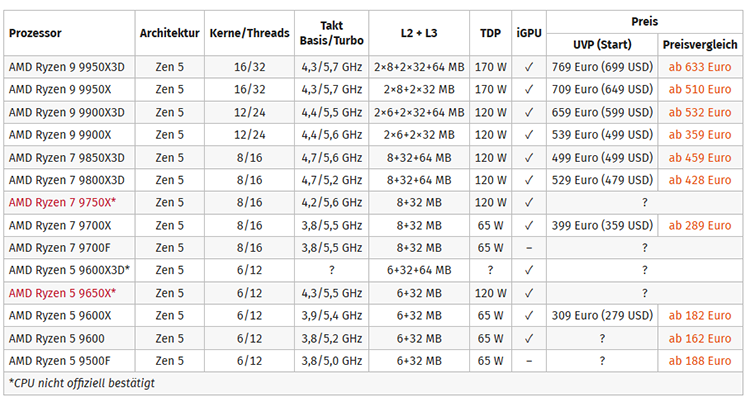Click the iGPU checkmark for Ryzen 9 9950X3D

pyautogui.click(x=529, y=68)
